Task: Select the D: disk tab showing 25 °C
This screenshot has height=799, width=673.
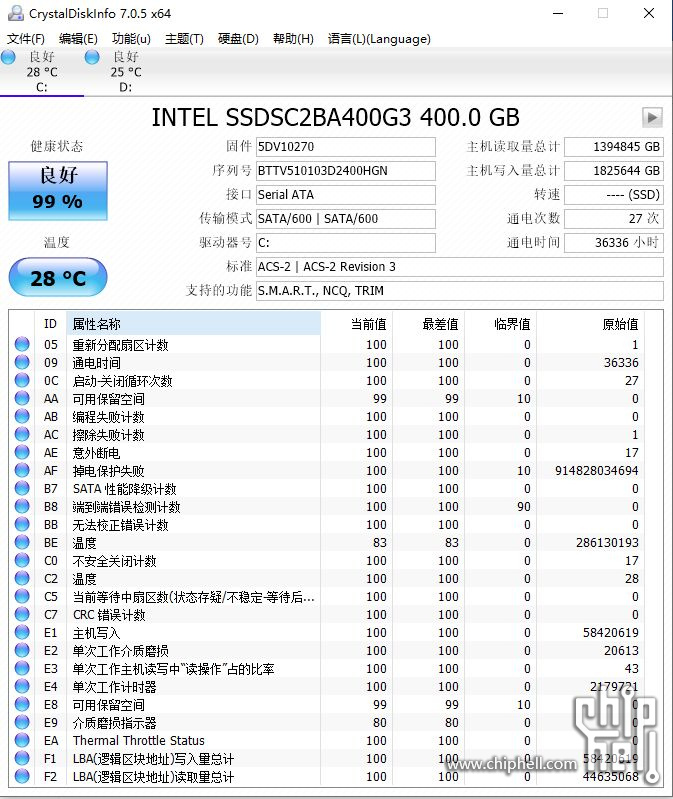Action: pyautogui.click(x=126, y=72)
